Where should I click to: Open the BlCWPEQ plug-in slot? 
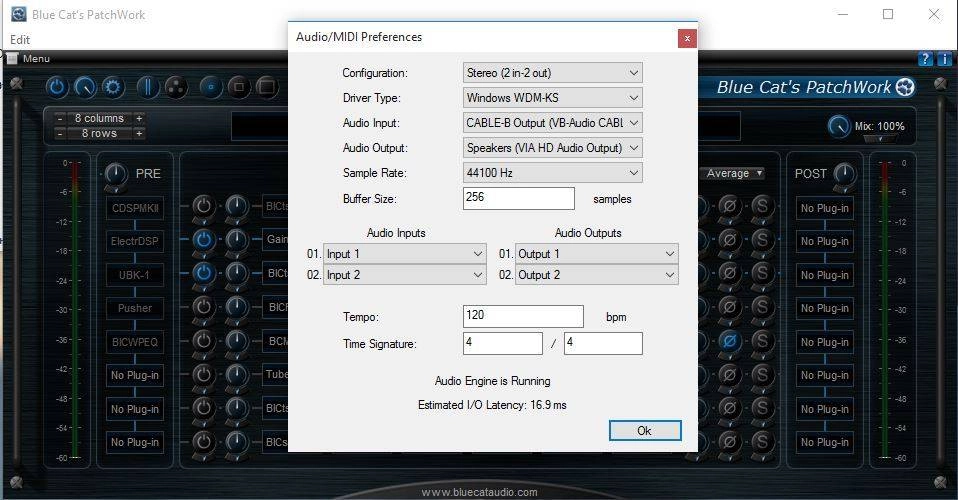(135, 342)
